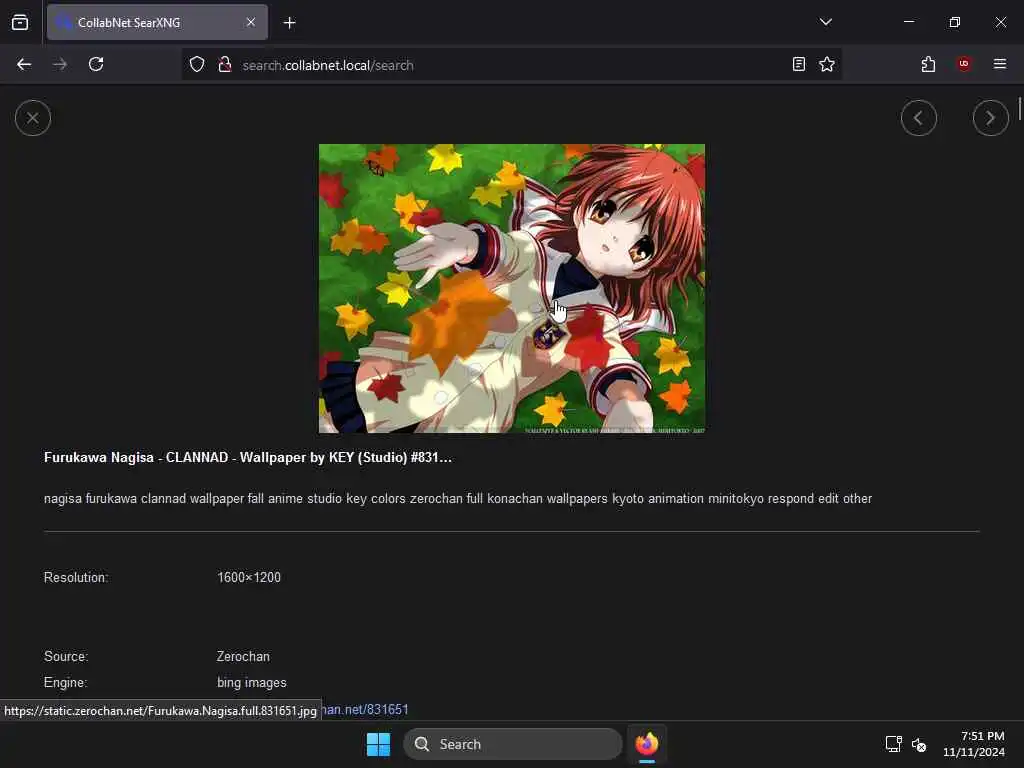Bookmark this page with the star
The image size is (1024, 768).
(827, 65)
